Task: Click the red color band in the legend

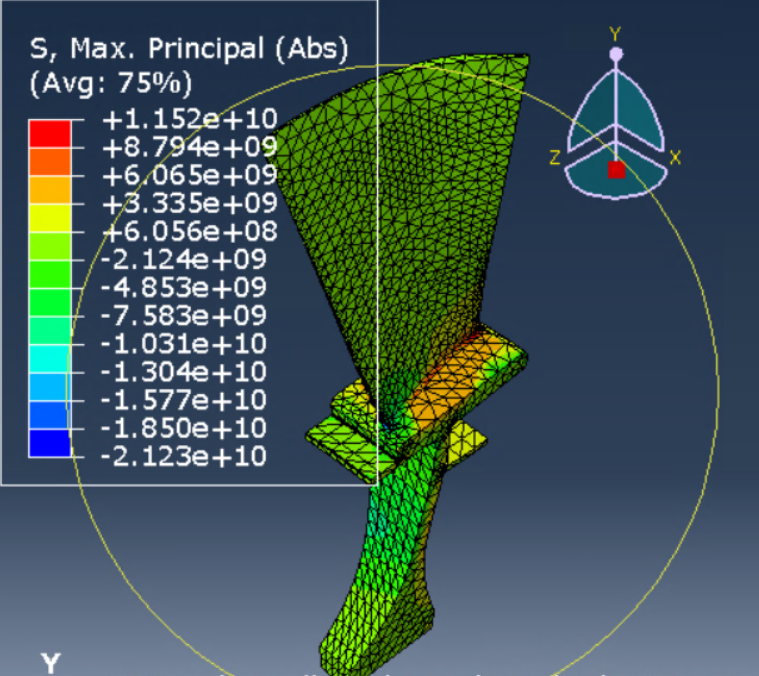Action: 50,134
